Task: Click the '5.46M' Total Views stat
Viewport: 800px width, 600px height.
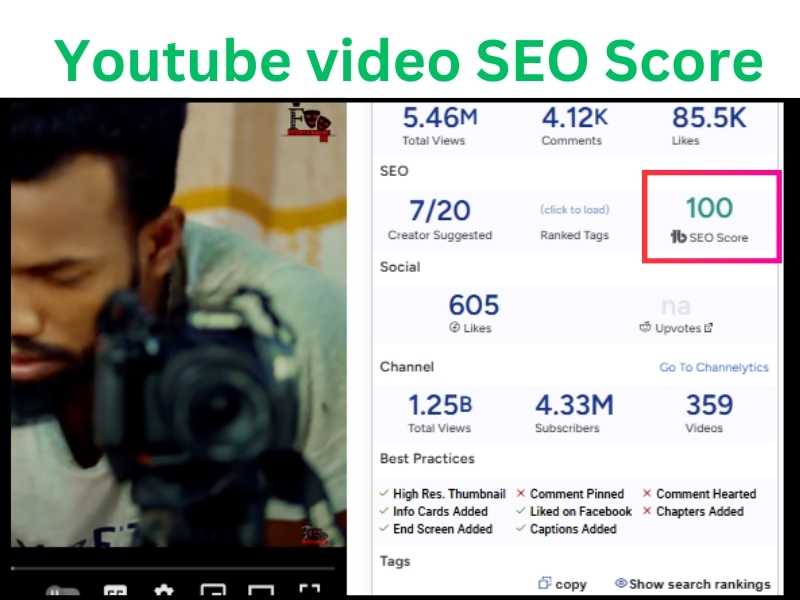Action: click(x=440, y=117)
